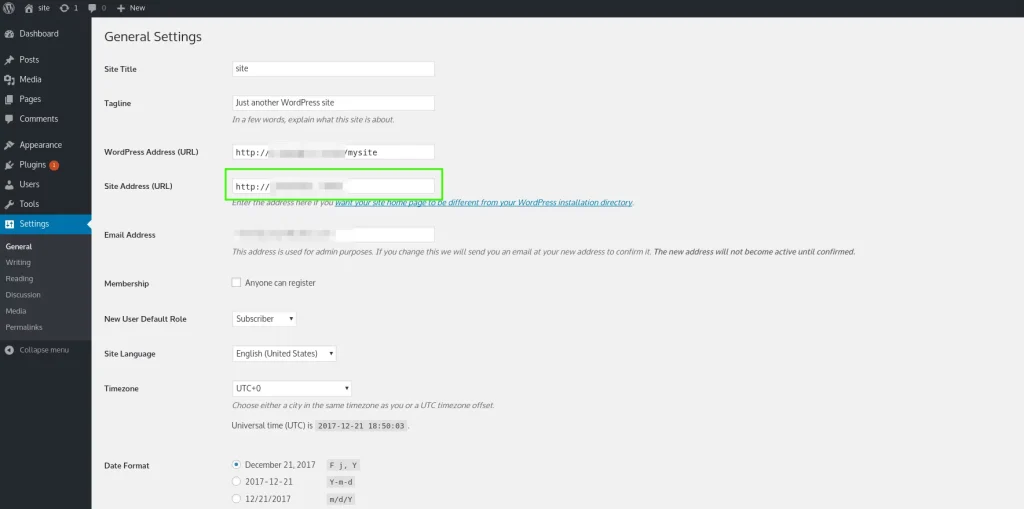Click the New button in admin bar

131,7
